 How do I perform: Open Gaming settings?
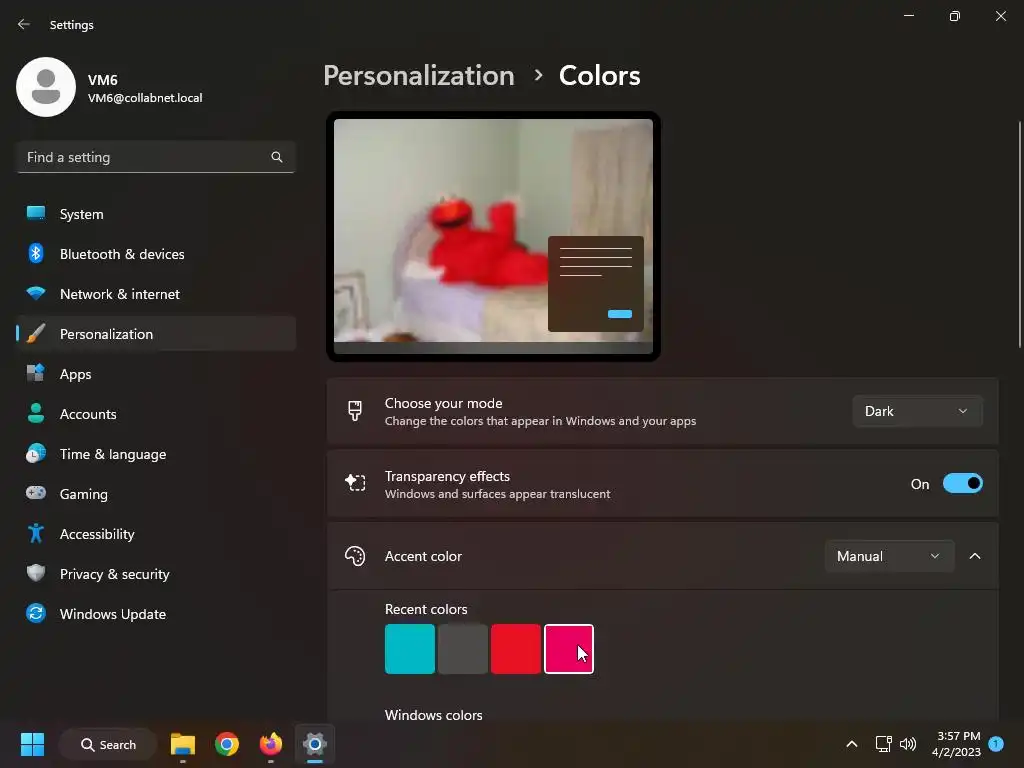tap(156, 494)
